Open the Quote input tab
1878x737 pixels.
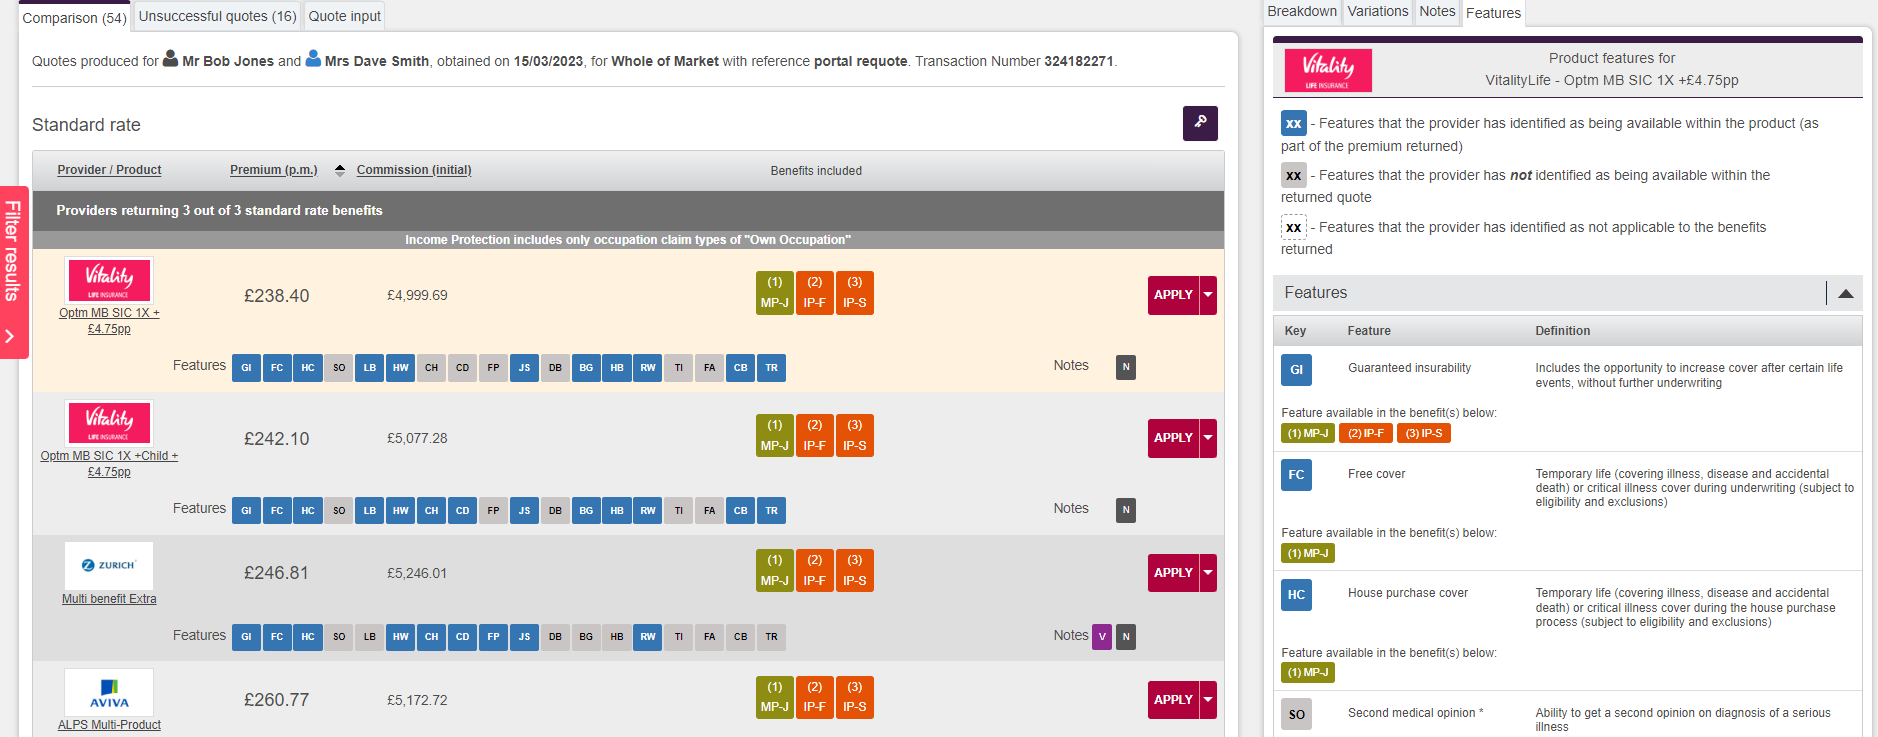tap(344, 16)
